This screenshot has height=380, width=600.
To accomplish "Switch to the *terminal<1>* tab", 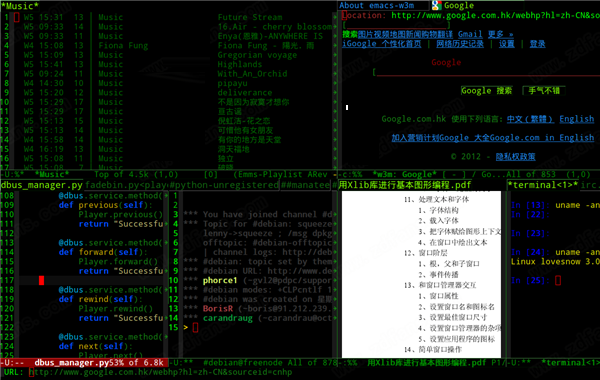I will pos(543,185).
